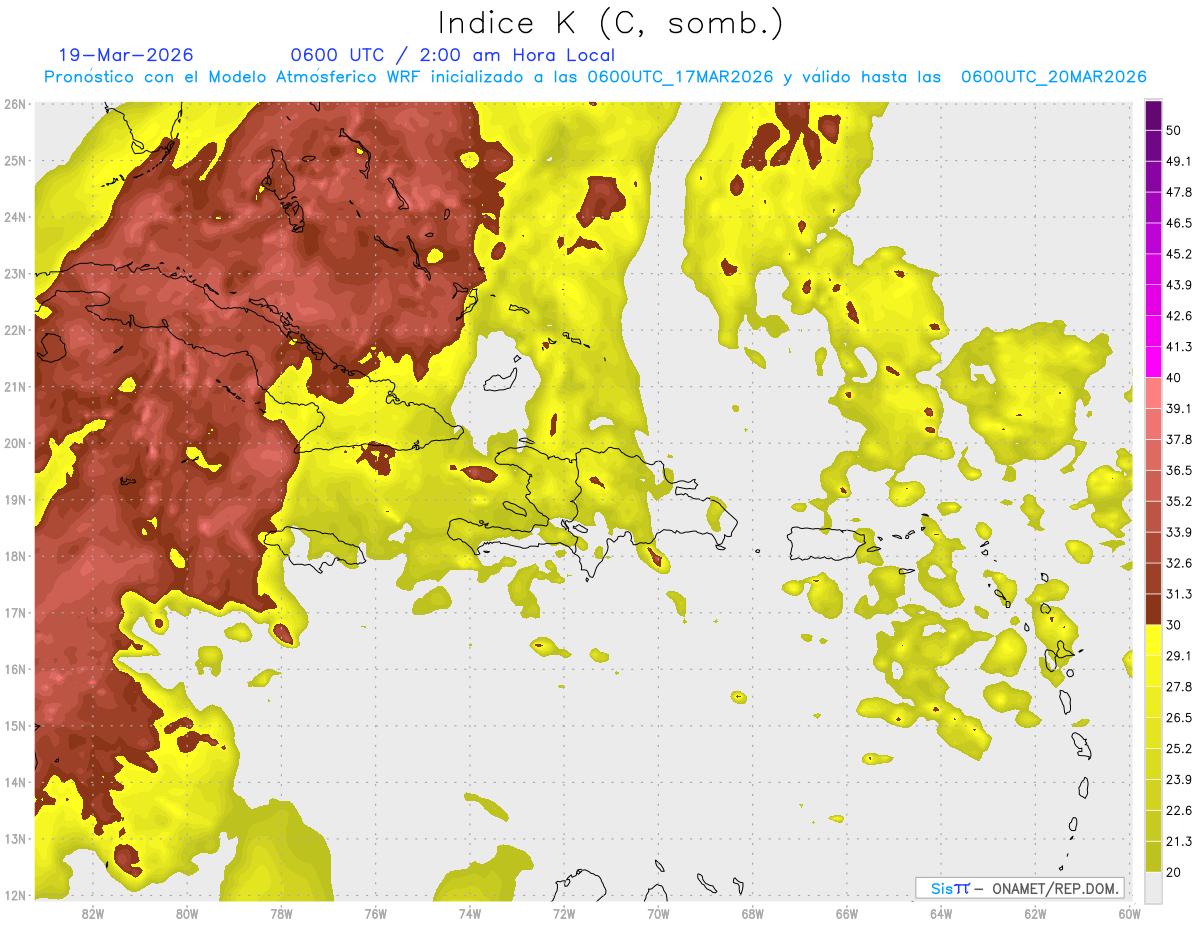
Task: Click the '76W' longitude axis label
Action: (x=375, y=914)
